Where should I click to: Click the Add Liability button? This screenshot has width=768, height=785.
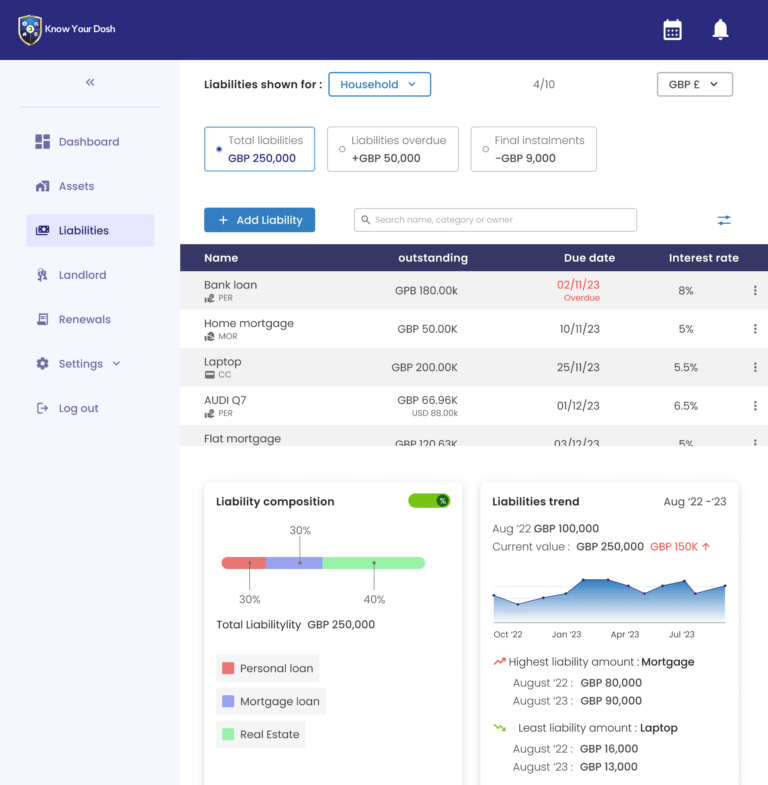coord(260,220)
